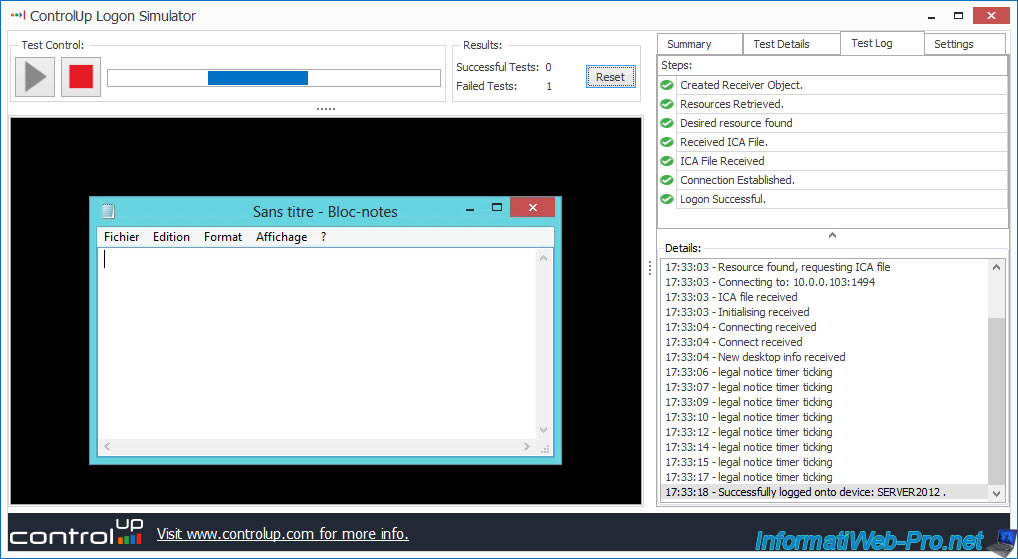Click green check icon beside Connection Established
1018x559 pixels.
tap(667, 180)
